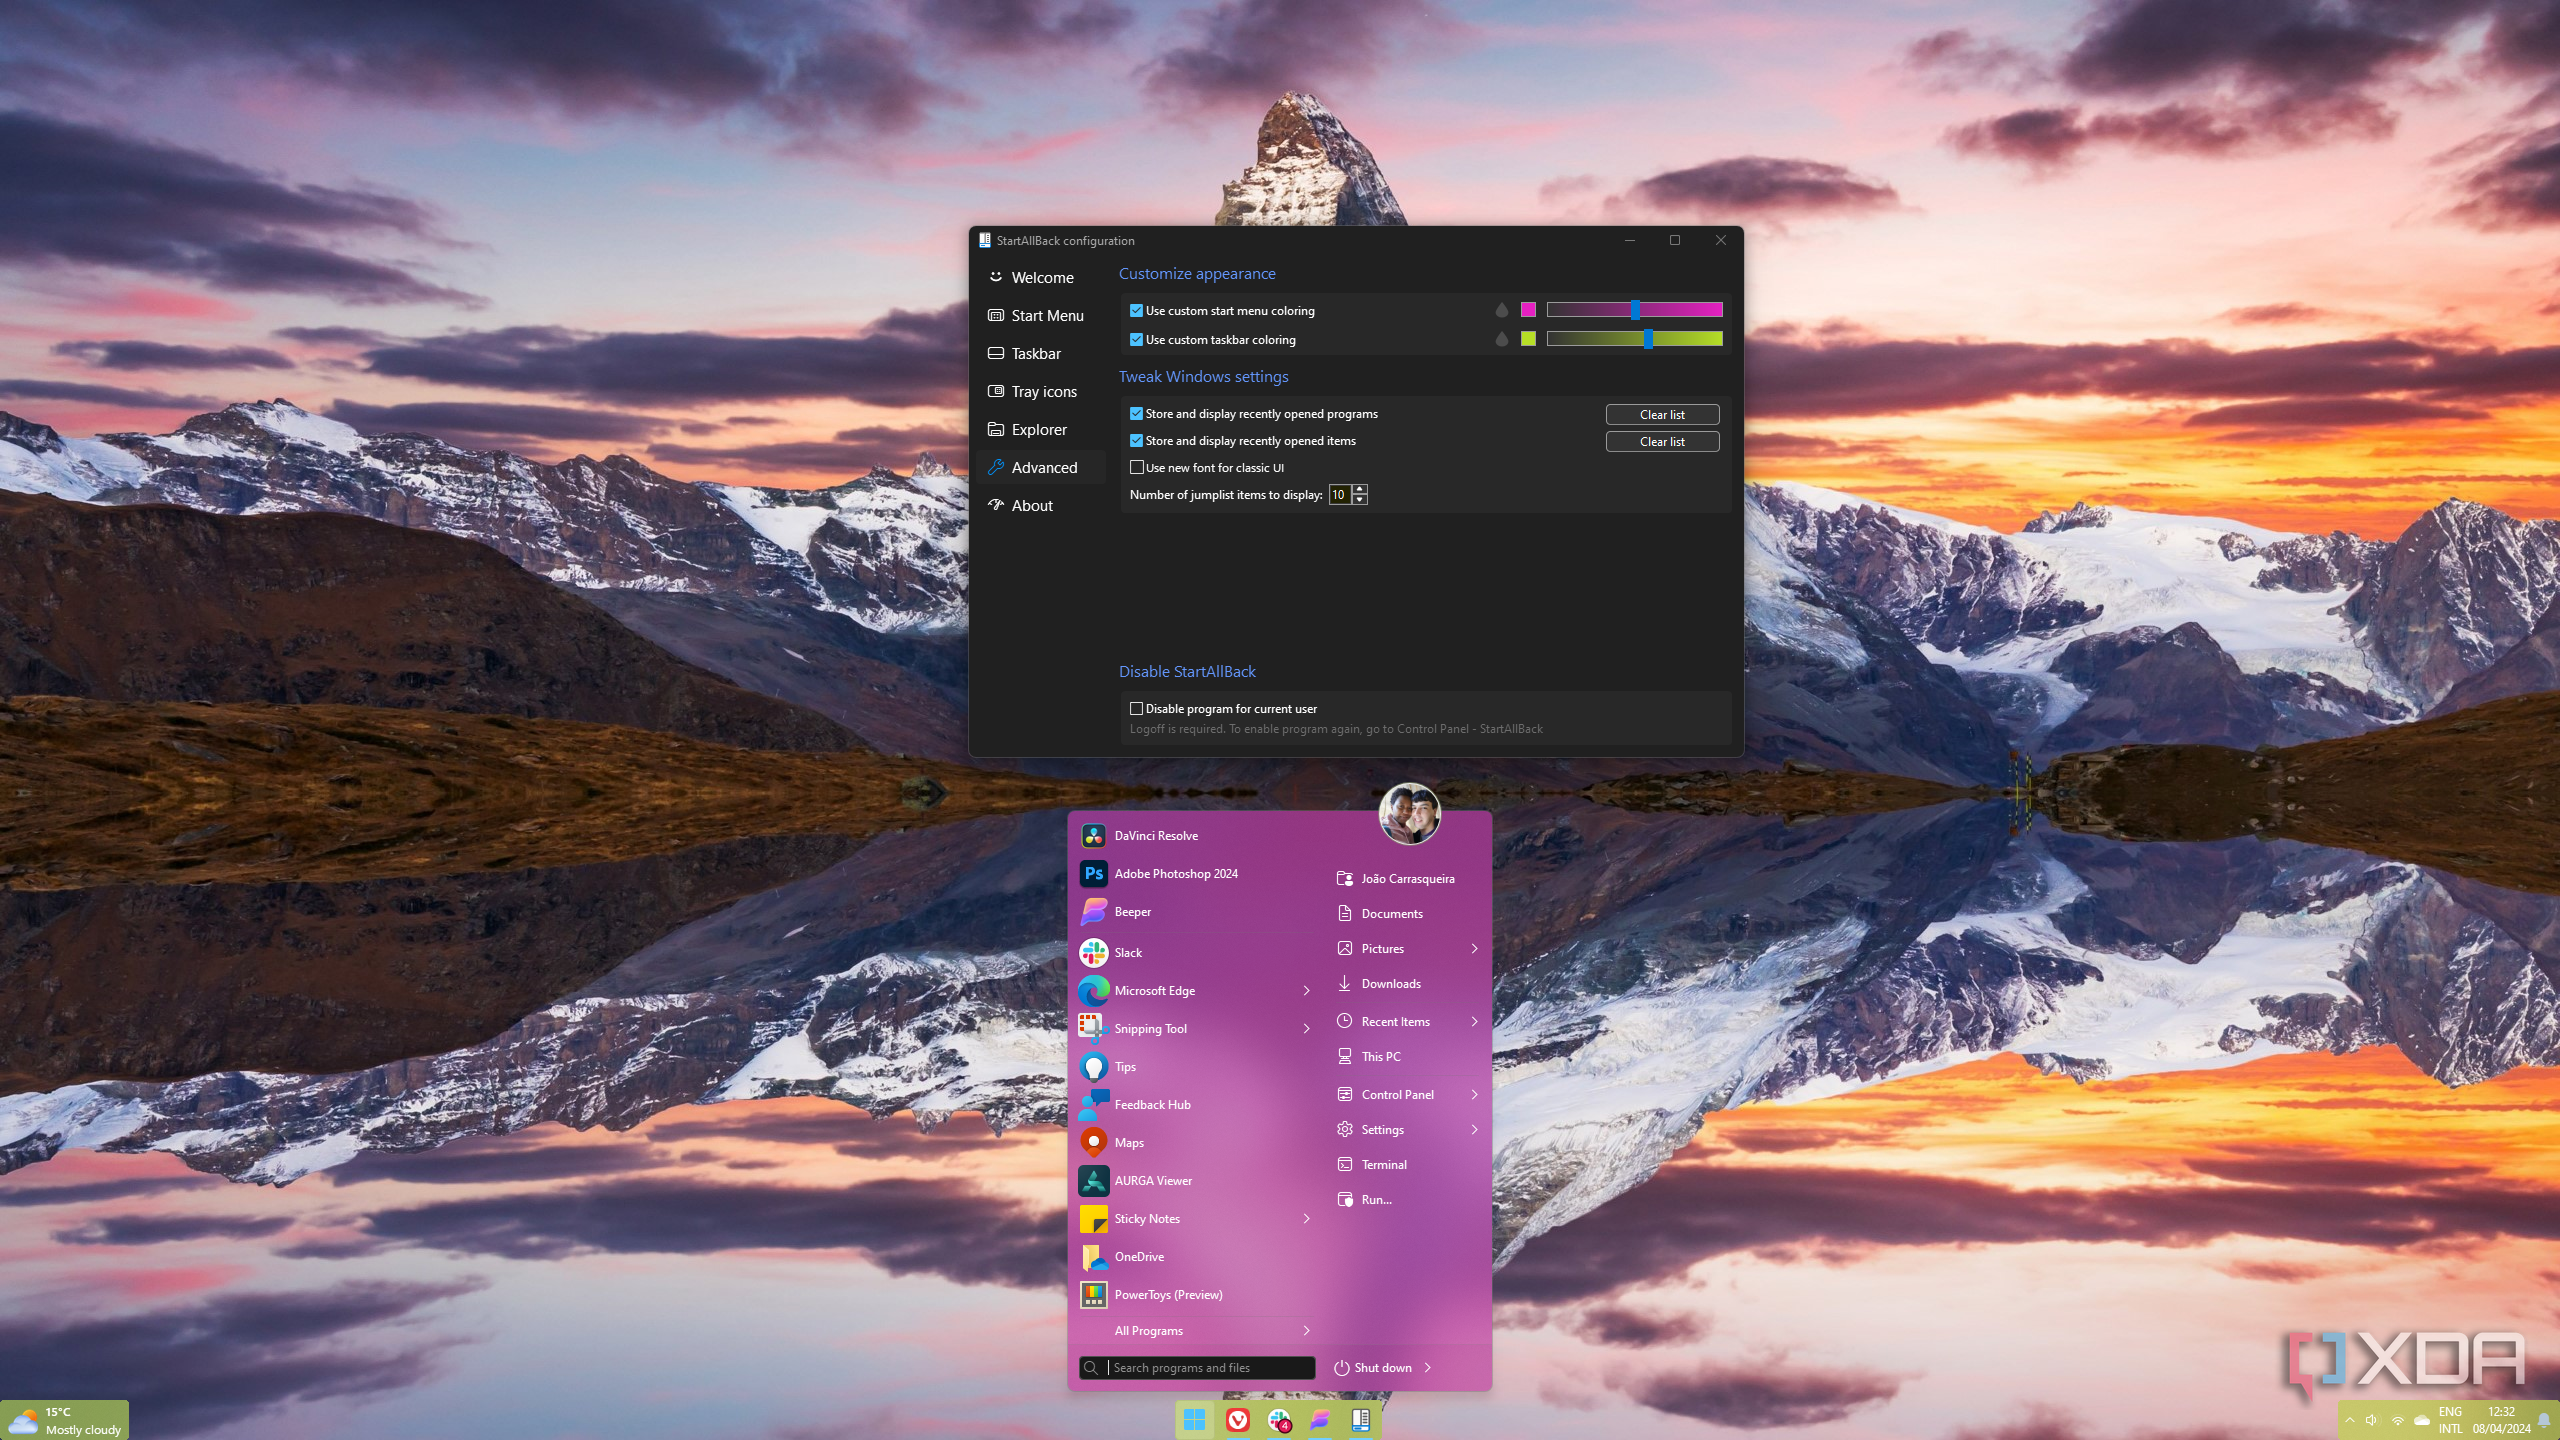2560x1440 pixels.
Task: Open the About section
Action: point(1031,505)
